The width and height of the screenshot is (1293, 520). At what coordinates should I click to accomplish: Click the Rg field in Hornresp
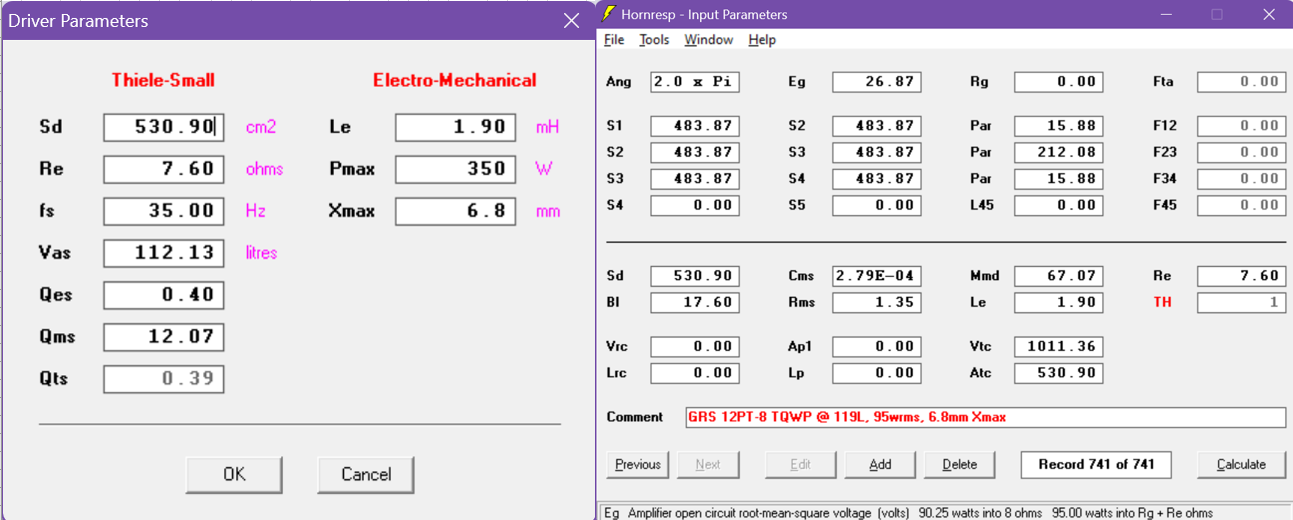coord(1059,82)
